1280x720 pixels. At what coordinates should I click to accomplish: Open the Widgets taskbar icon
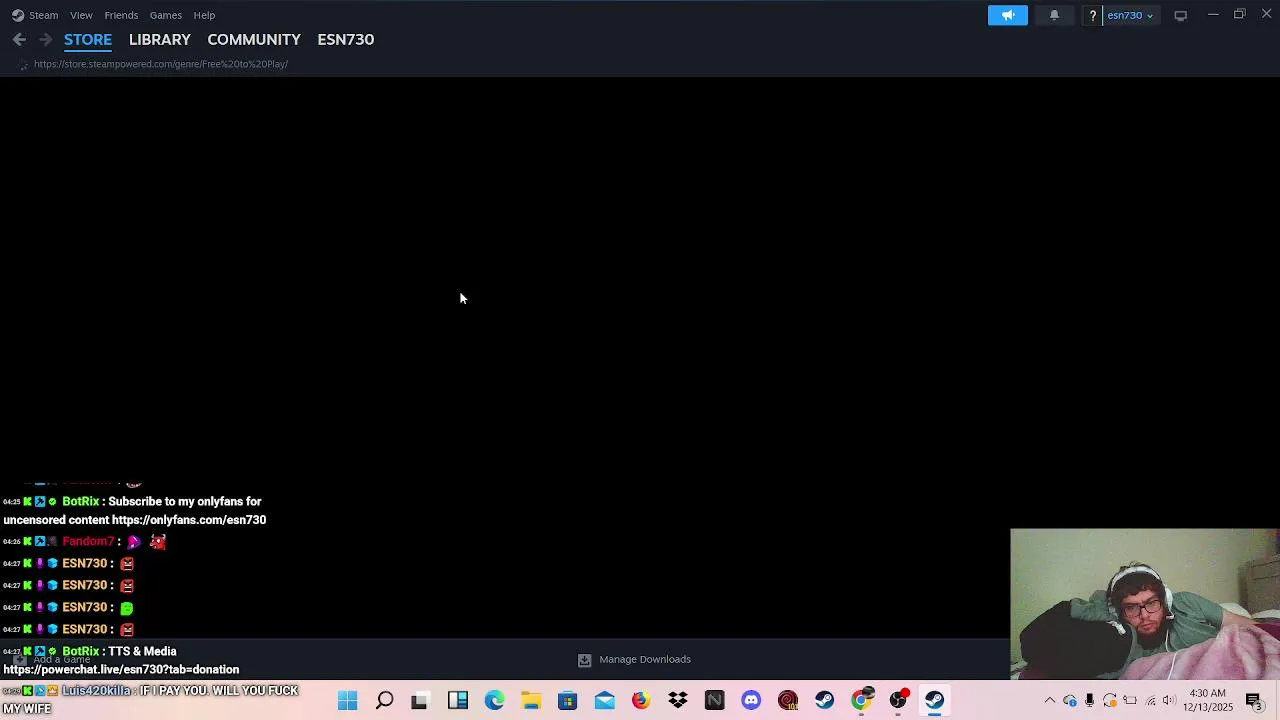(x=458, y=701)
